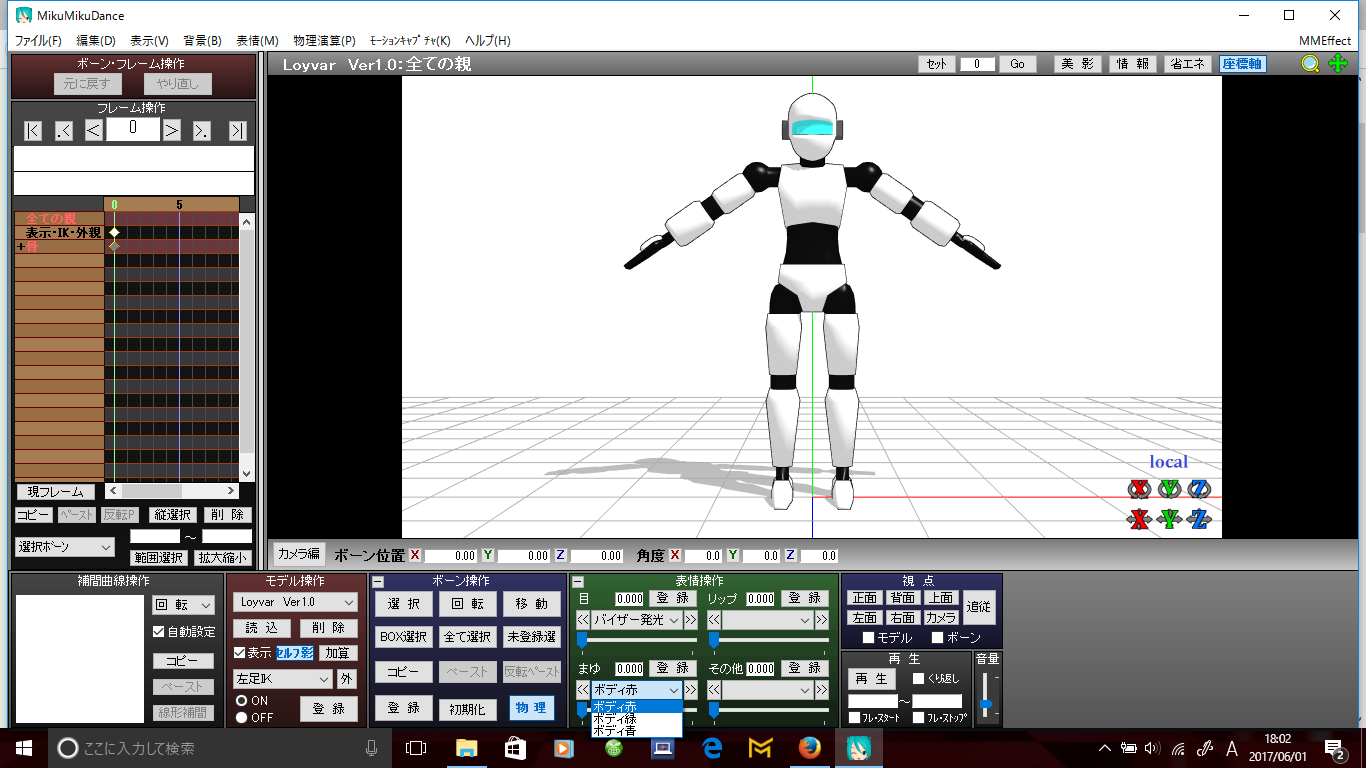The width and height of the screenshot is (1366, 768).
Task: Open the 回転 interpolation dropdown
Action: pos(183,605)
